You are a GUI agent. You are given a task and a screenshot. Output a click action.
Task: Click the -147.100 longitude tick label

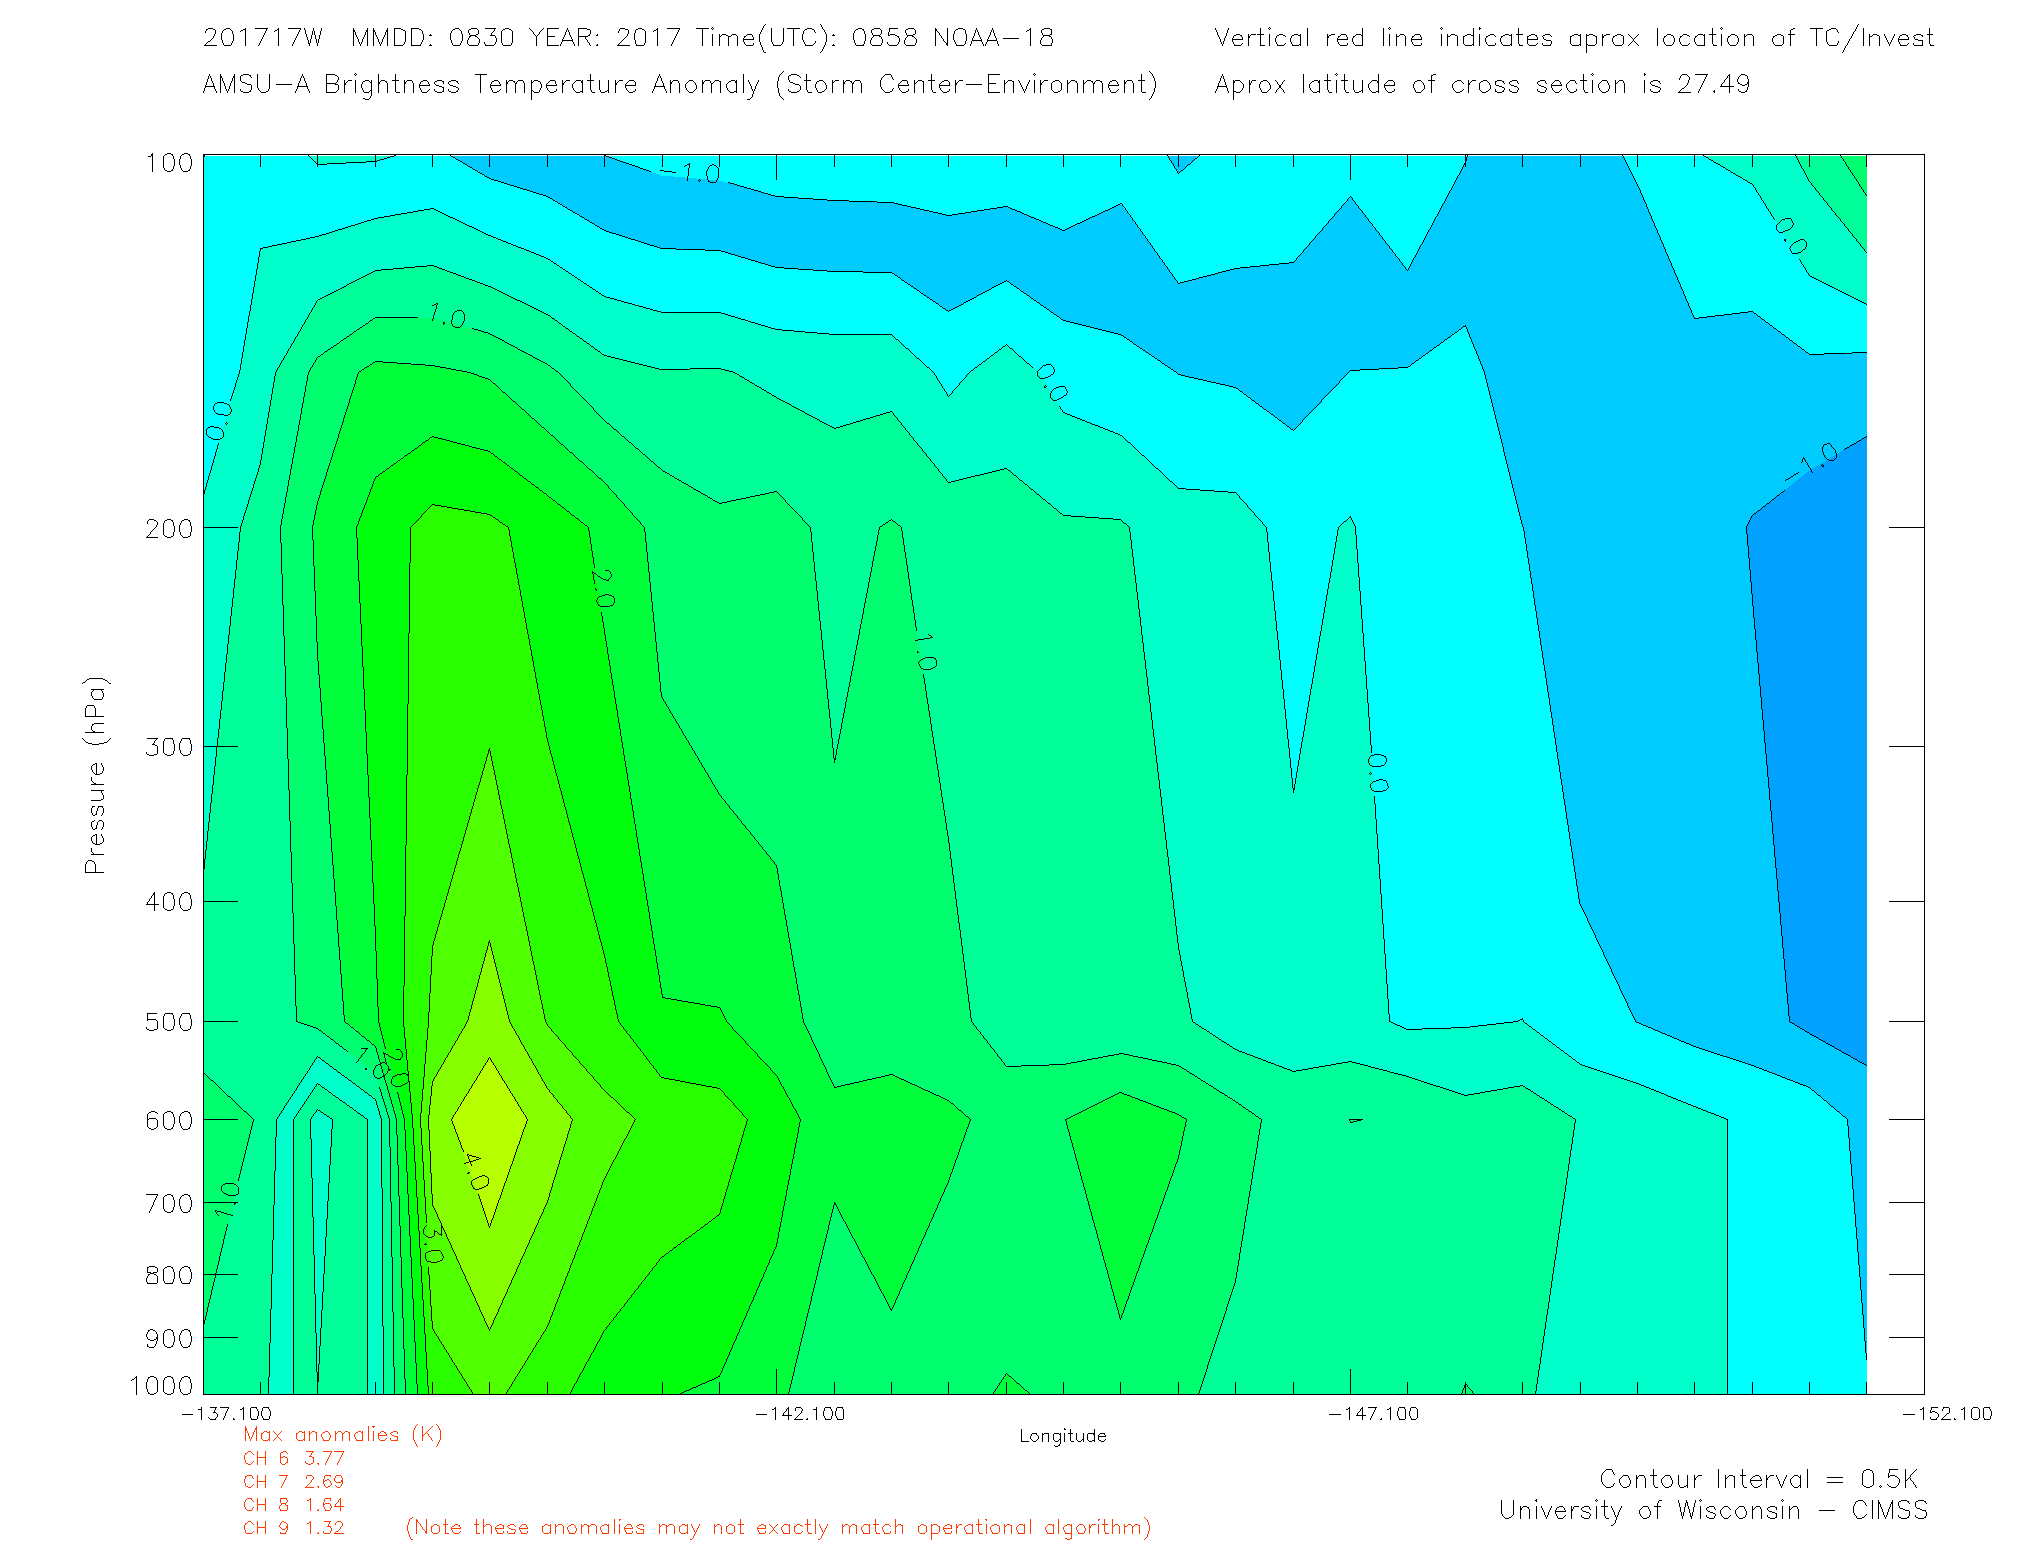pos(1373,1413)
